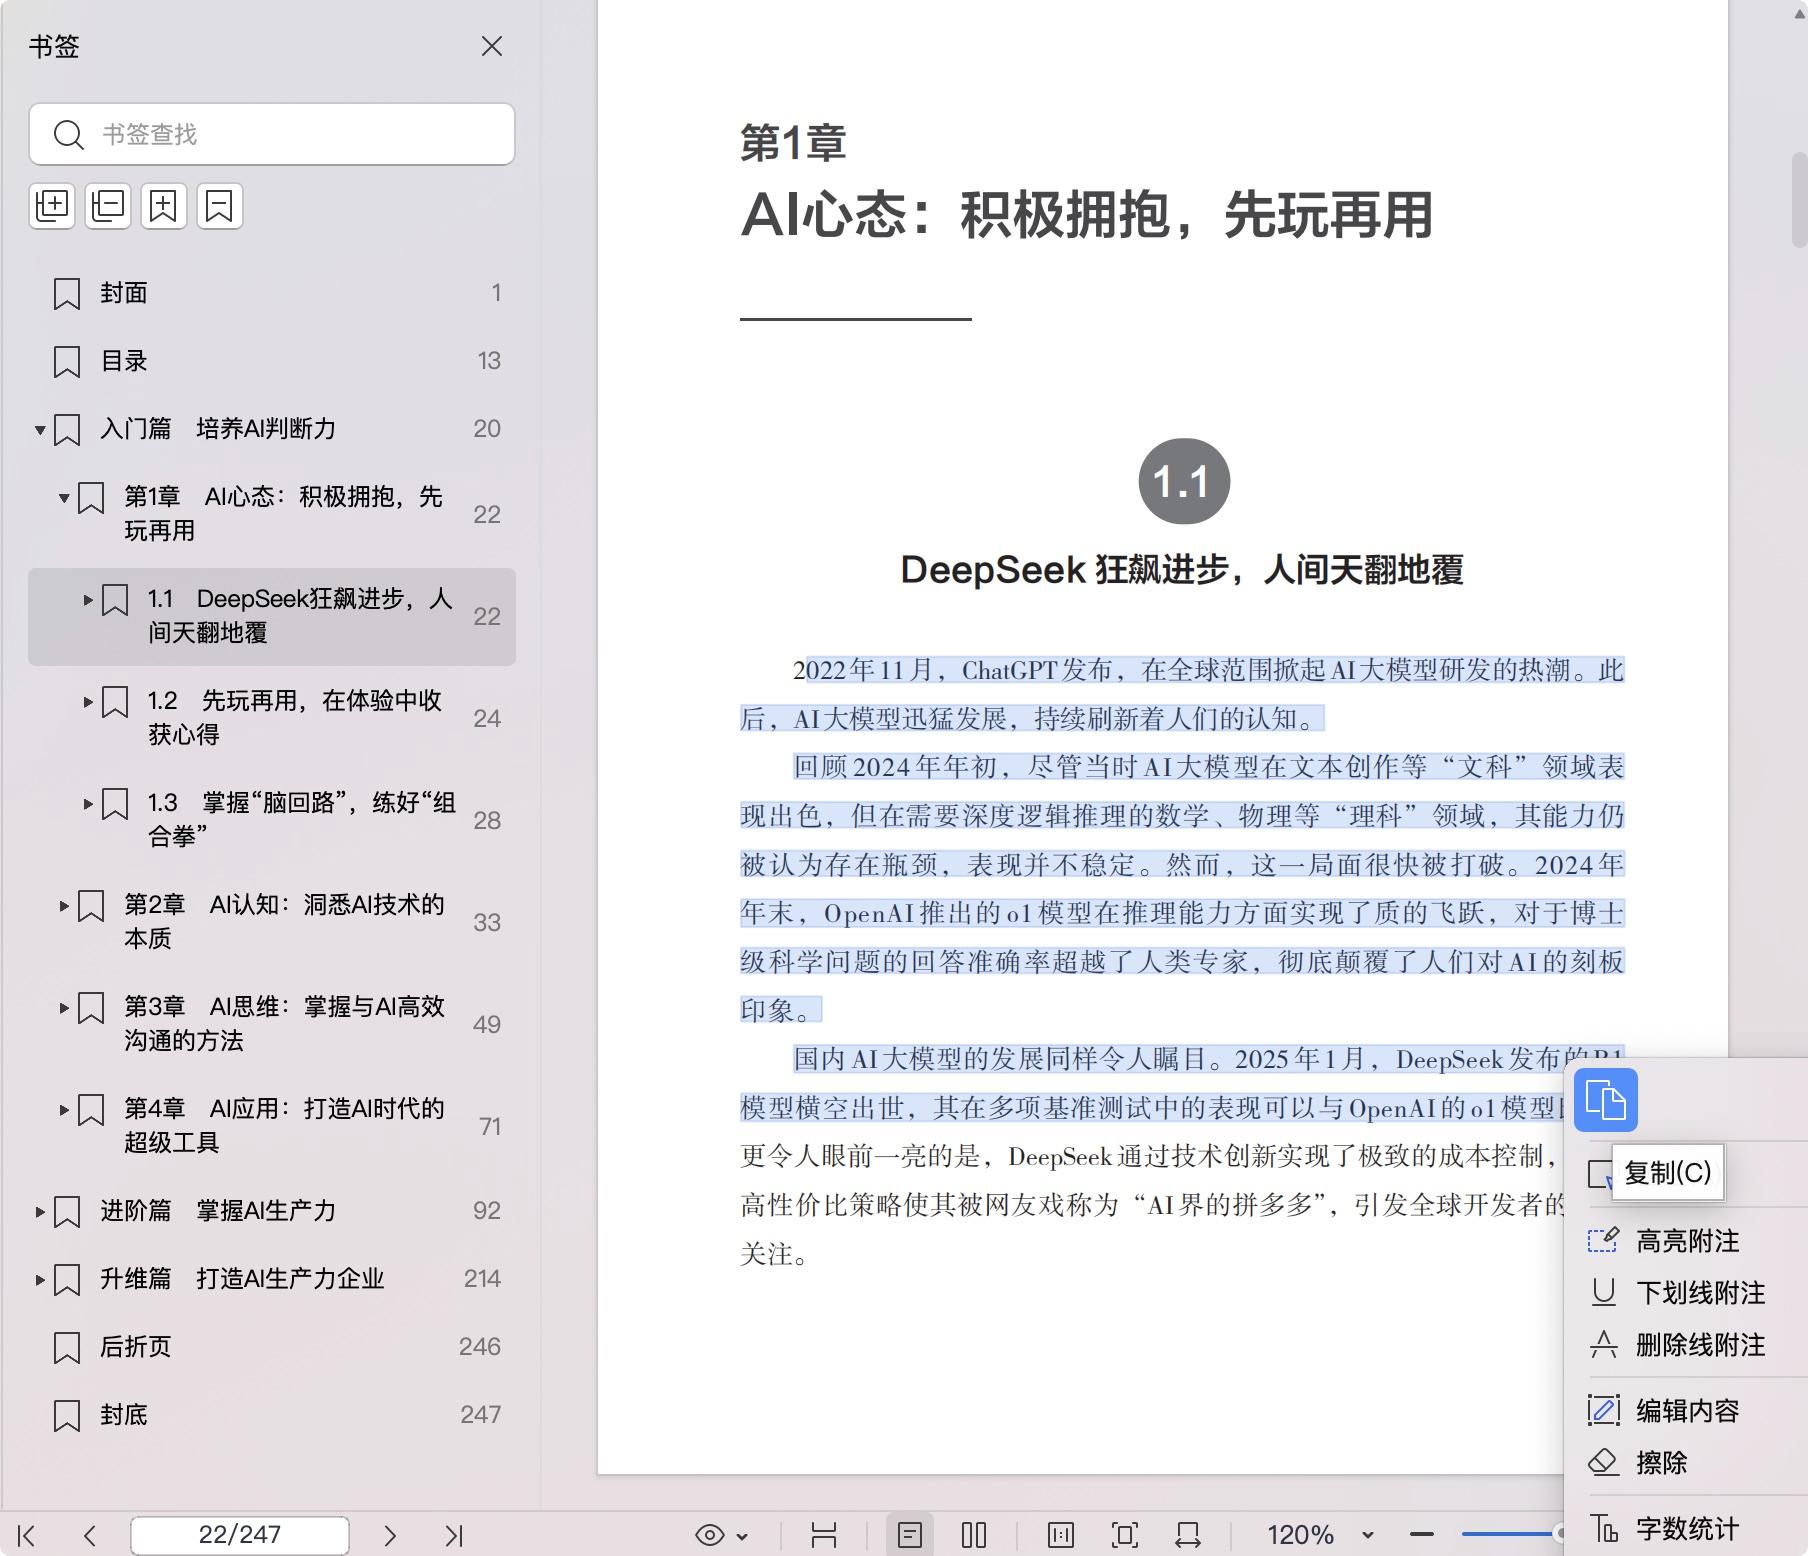The image size is (1808, 1556).
Task: Click the actual size icon
Action: pyautogui.click(x=1061, y=1535)
